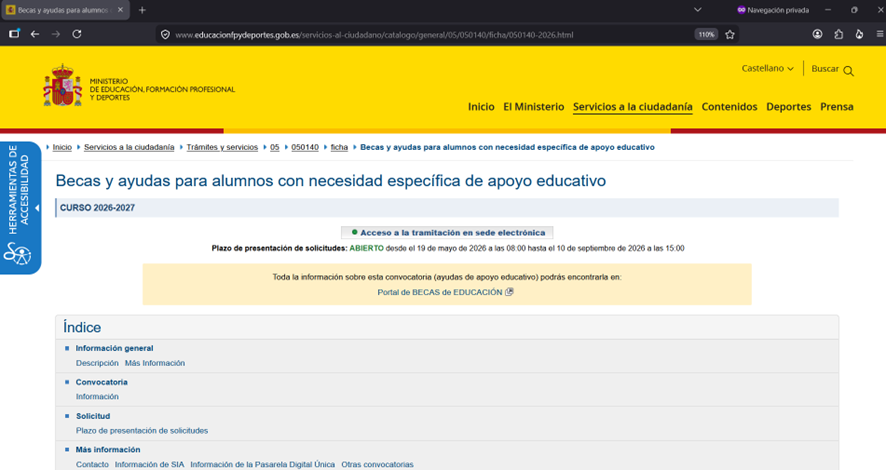
Task: Click the 050140 breadcrumb link
Action: [x=305, y=147]
